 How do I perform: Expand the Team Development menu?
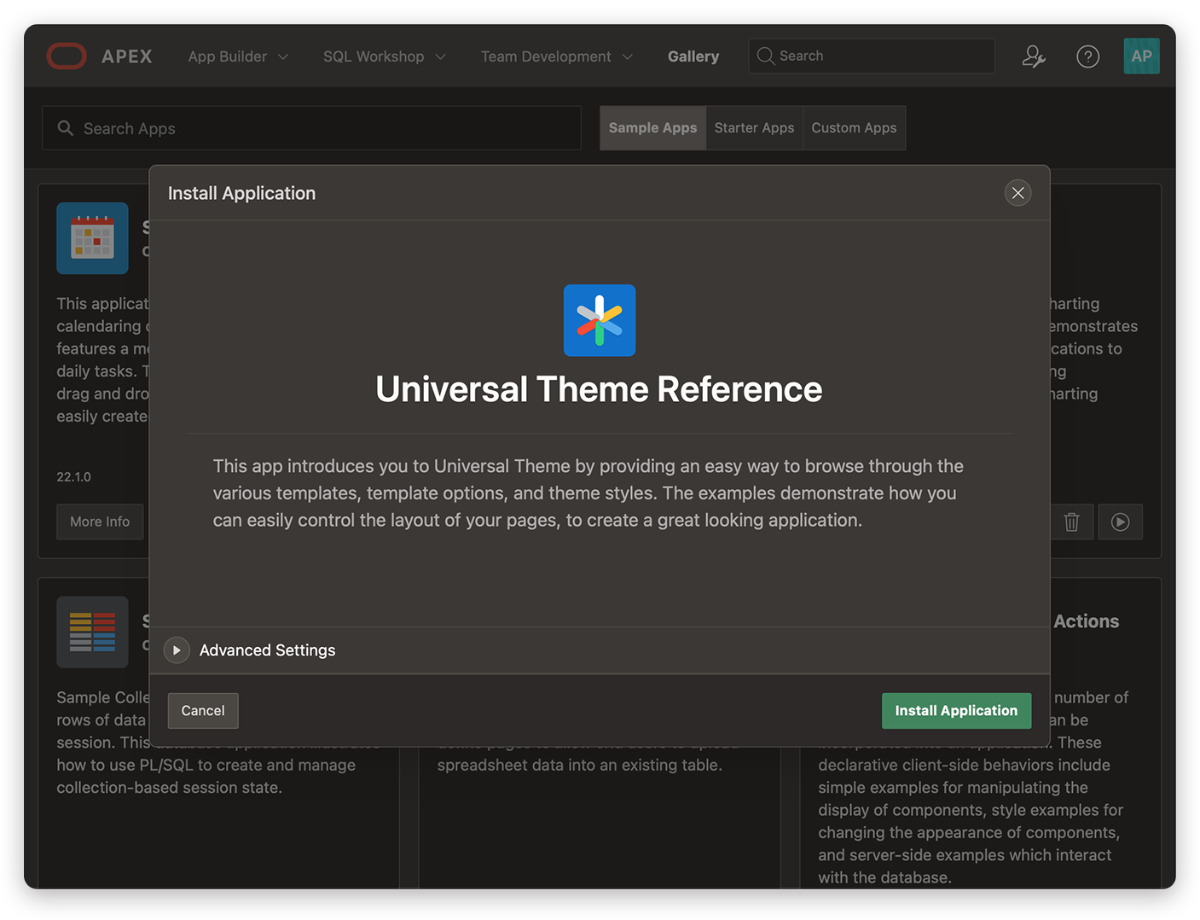click(556, 57)
